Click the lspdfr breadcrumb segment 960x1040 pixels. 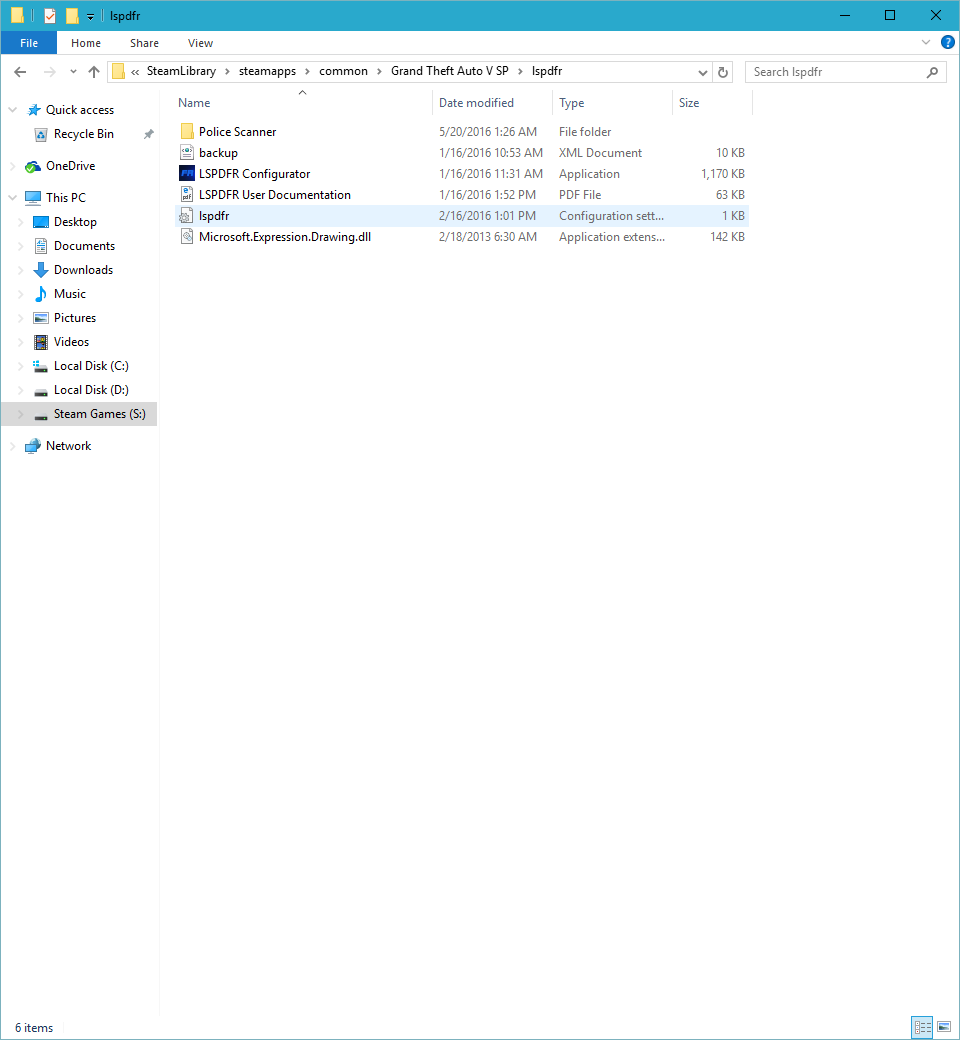[x=547, y=71]
